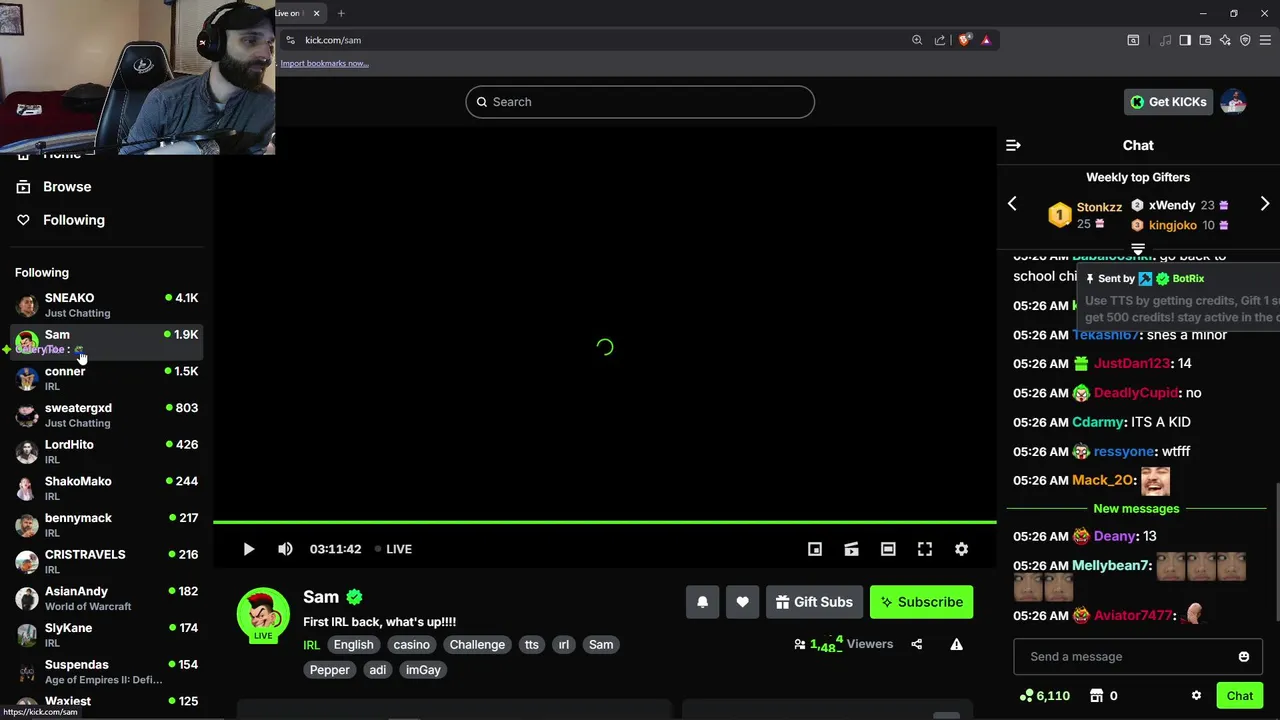Image resolution: width=1280 pixels, height=720 pixels.
Task: Click the green Subscribe button
Action: (x=921, y=602)
